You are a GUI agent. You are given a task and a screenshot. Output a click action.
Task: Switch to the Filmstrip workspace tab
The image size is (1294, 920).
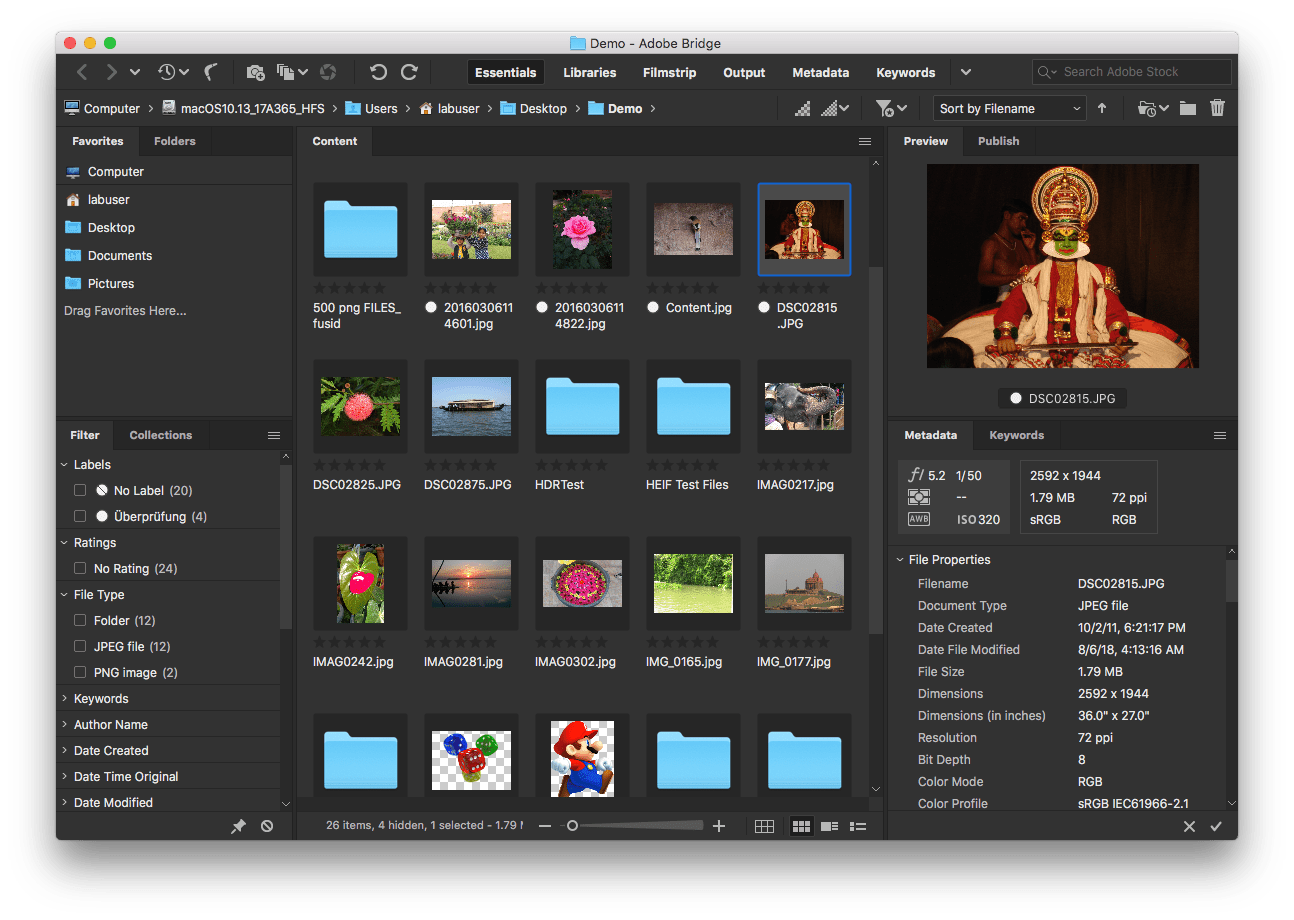point(668,72)
